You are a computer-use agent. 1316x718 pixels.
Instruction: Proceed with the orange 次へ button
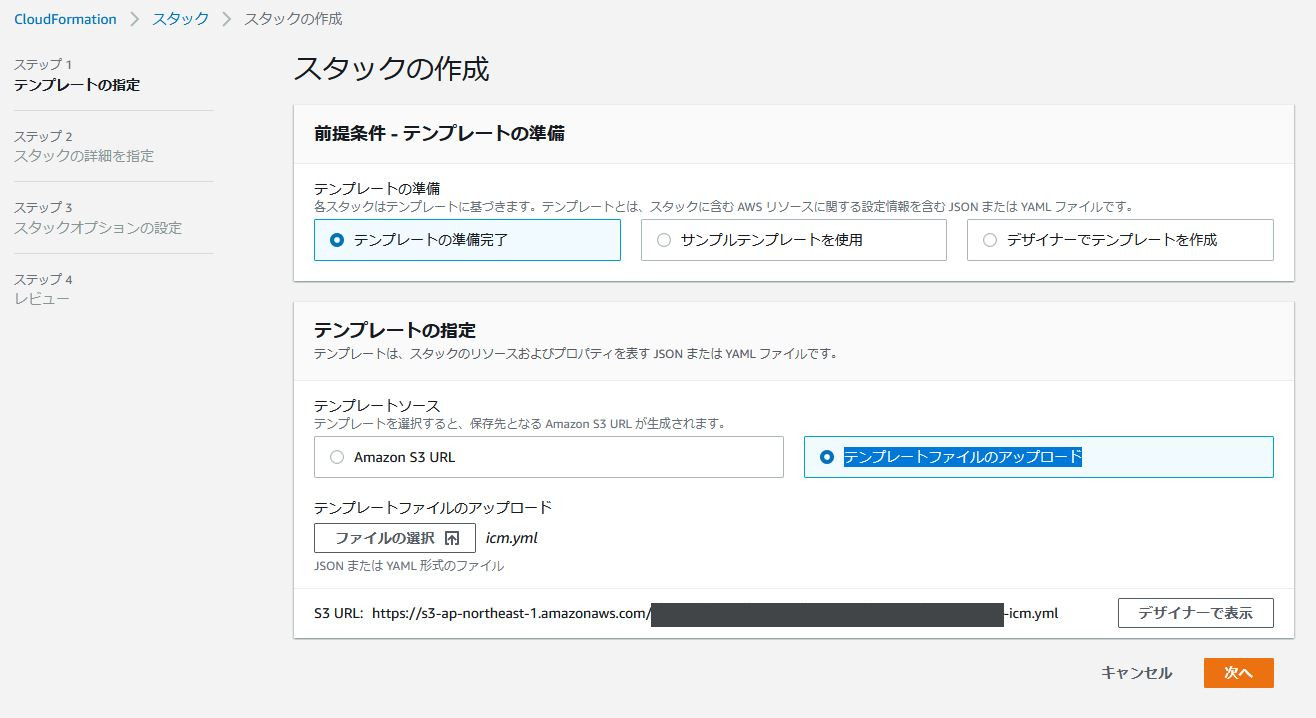tap(1238, 673)
